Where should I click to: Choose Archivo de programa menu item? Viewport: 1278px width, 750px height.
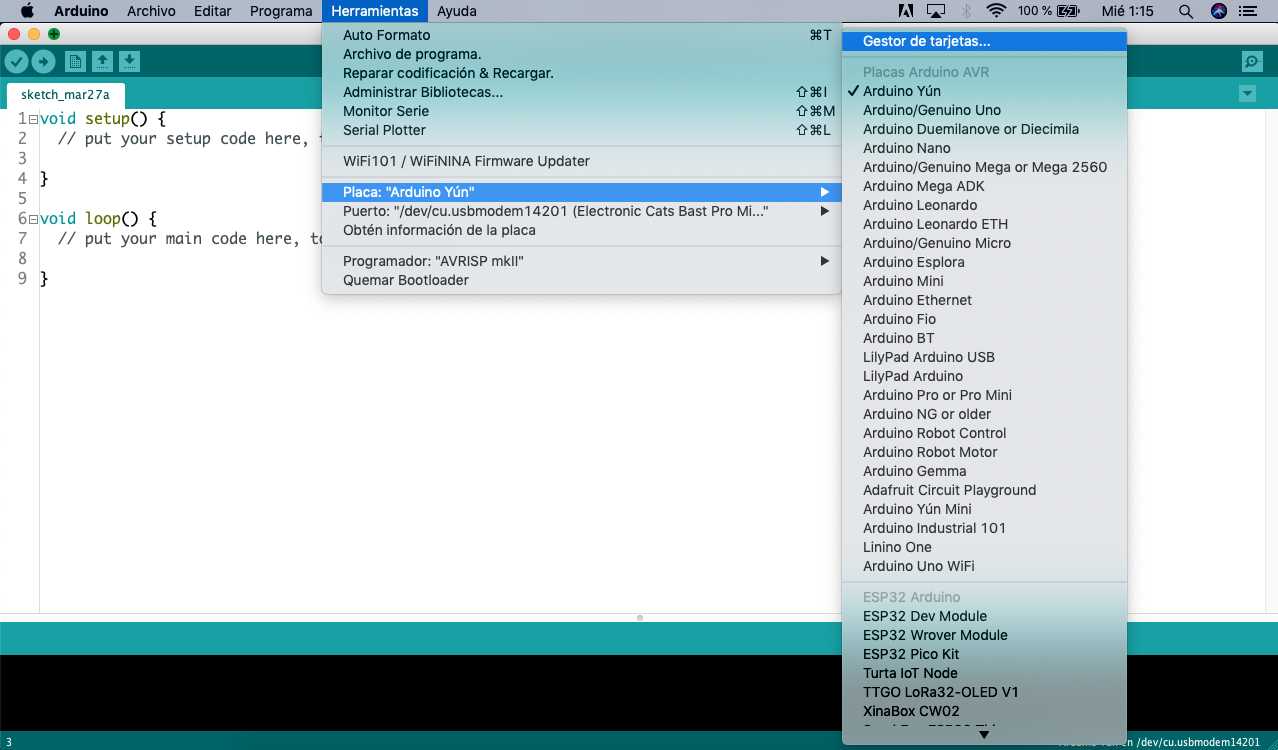(x=581, y=54)
